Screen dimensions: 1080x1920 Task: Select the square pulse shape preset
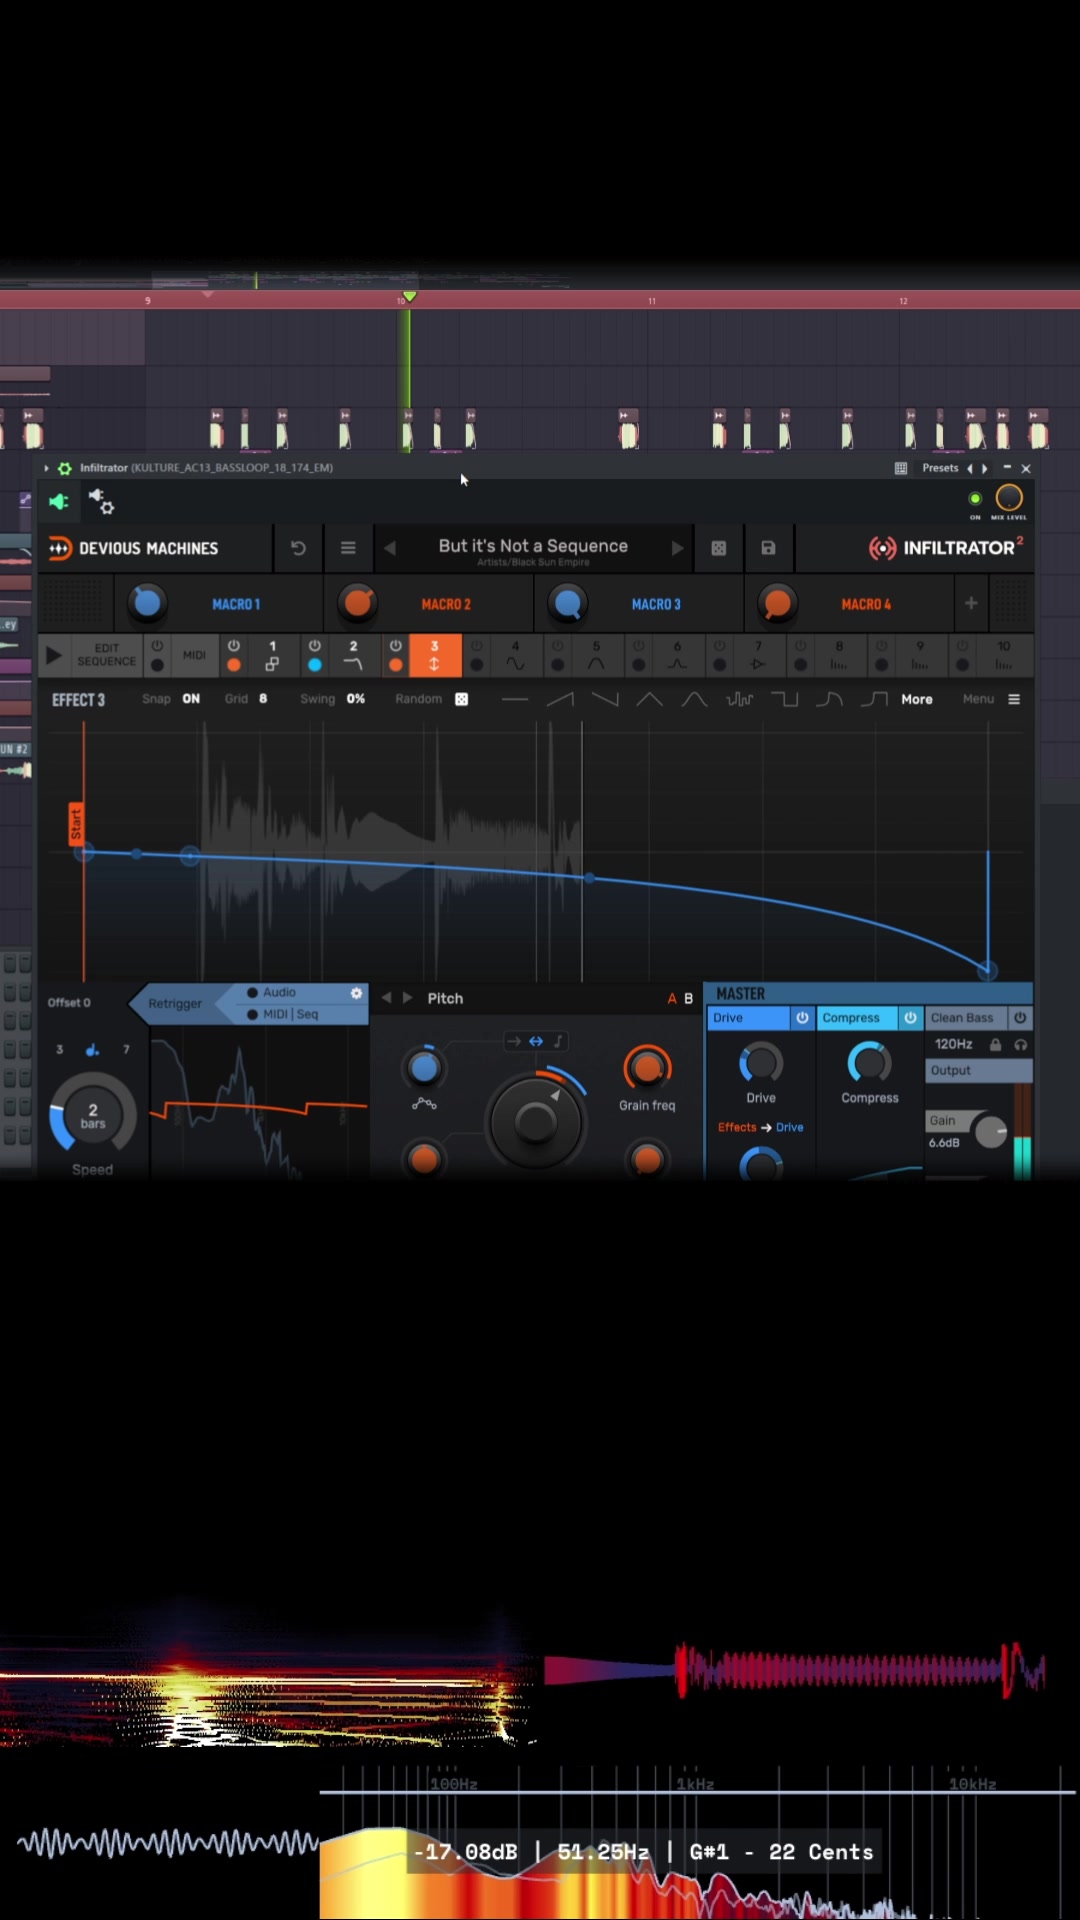[785, 699]
